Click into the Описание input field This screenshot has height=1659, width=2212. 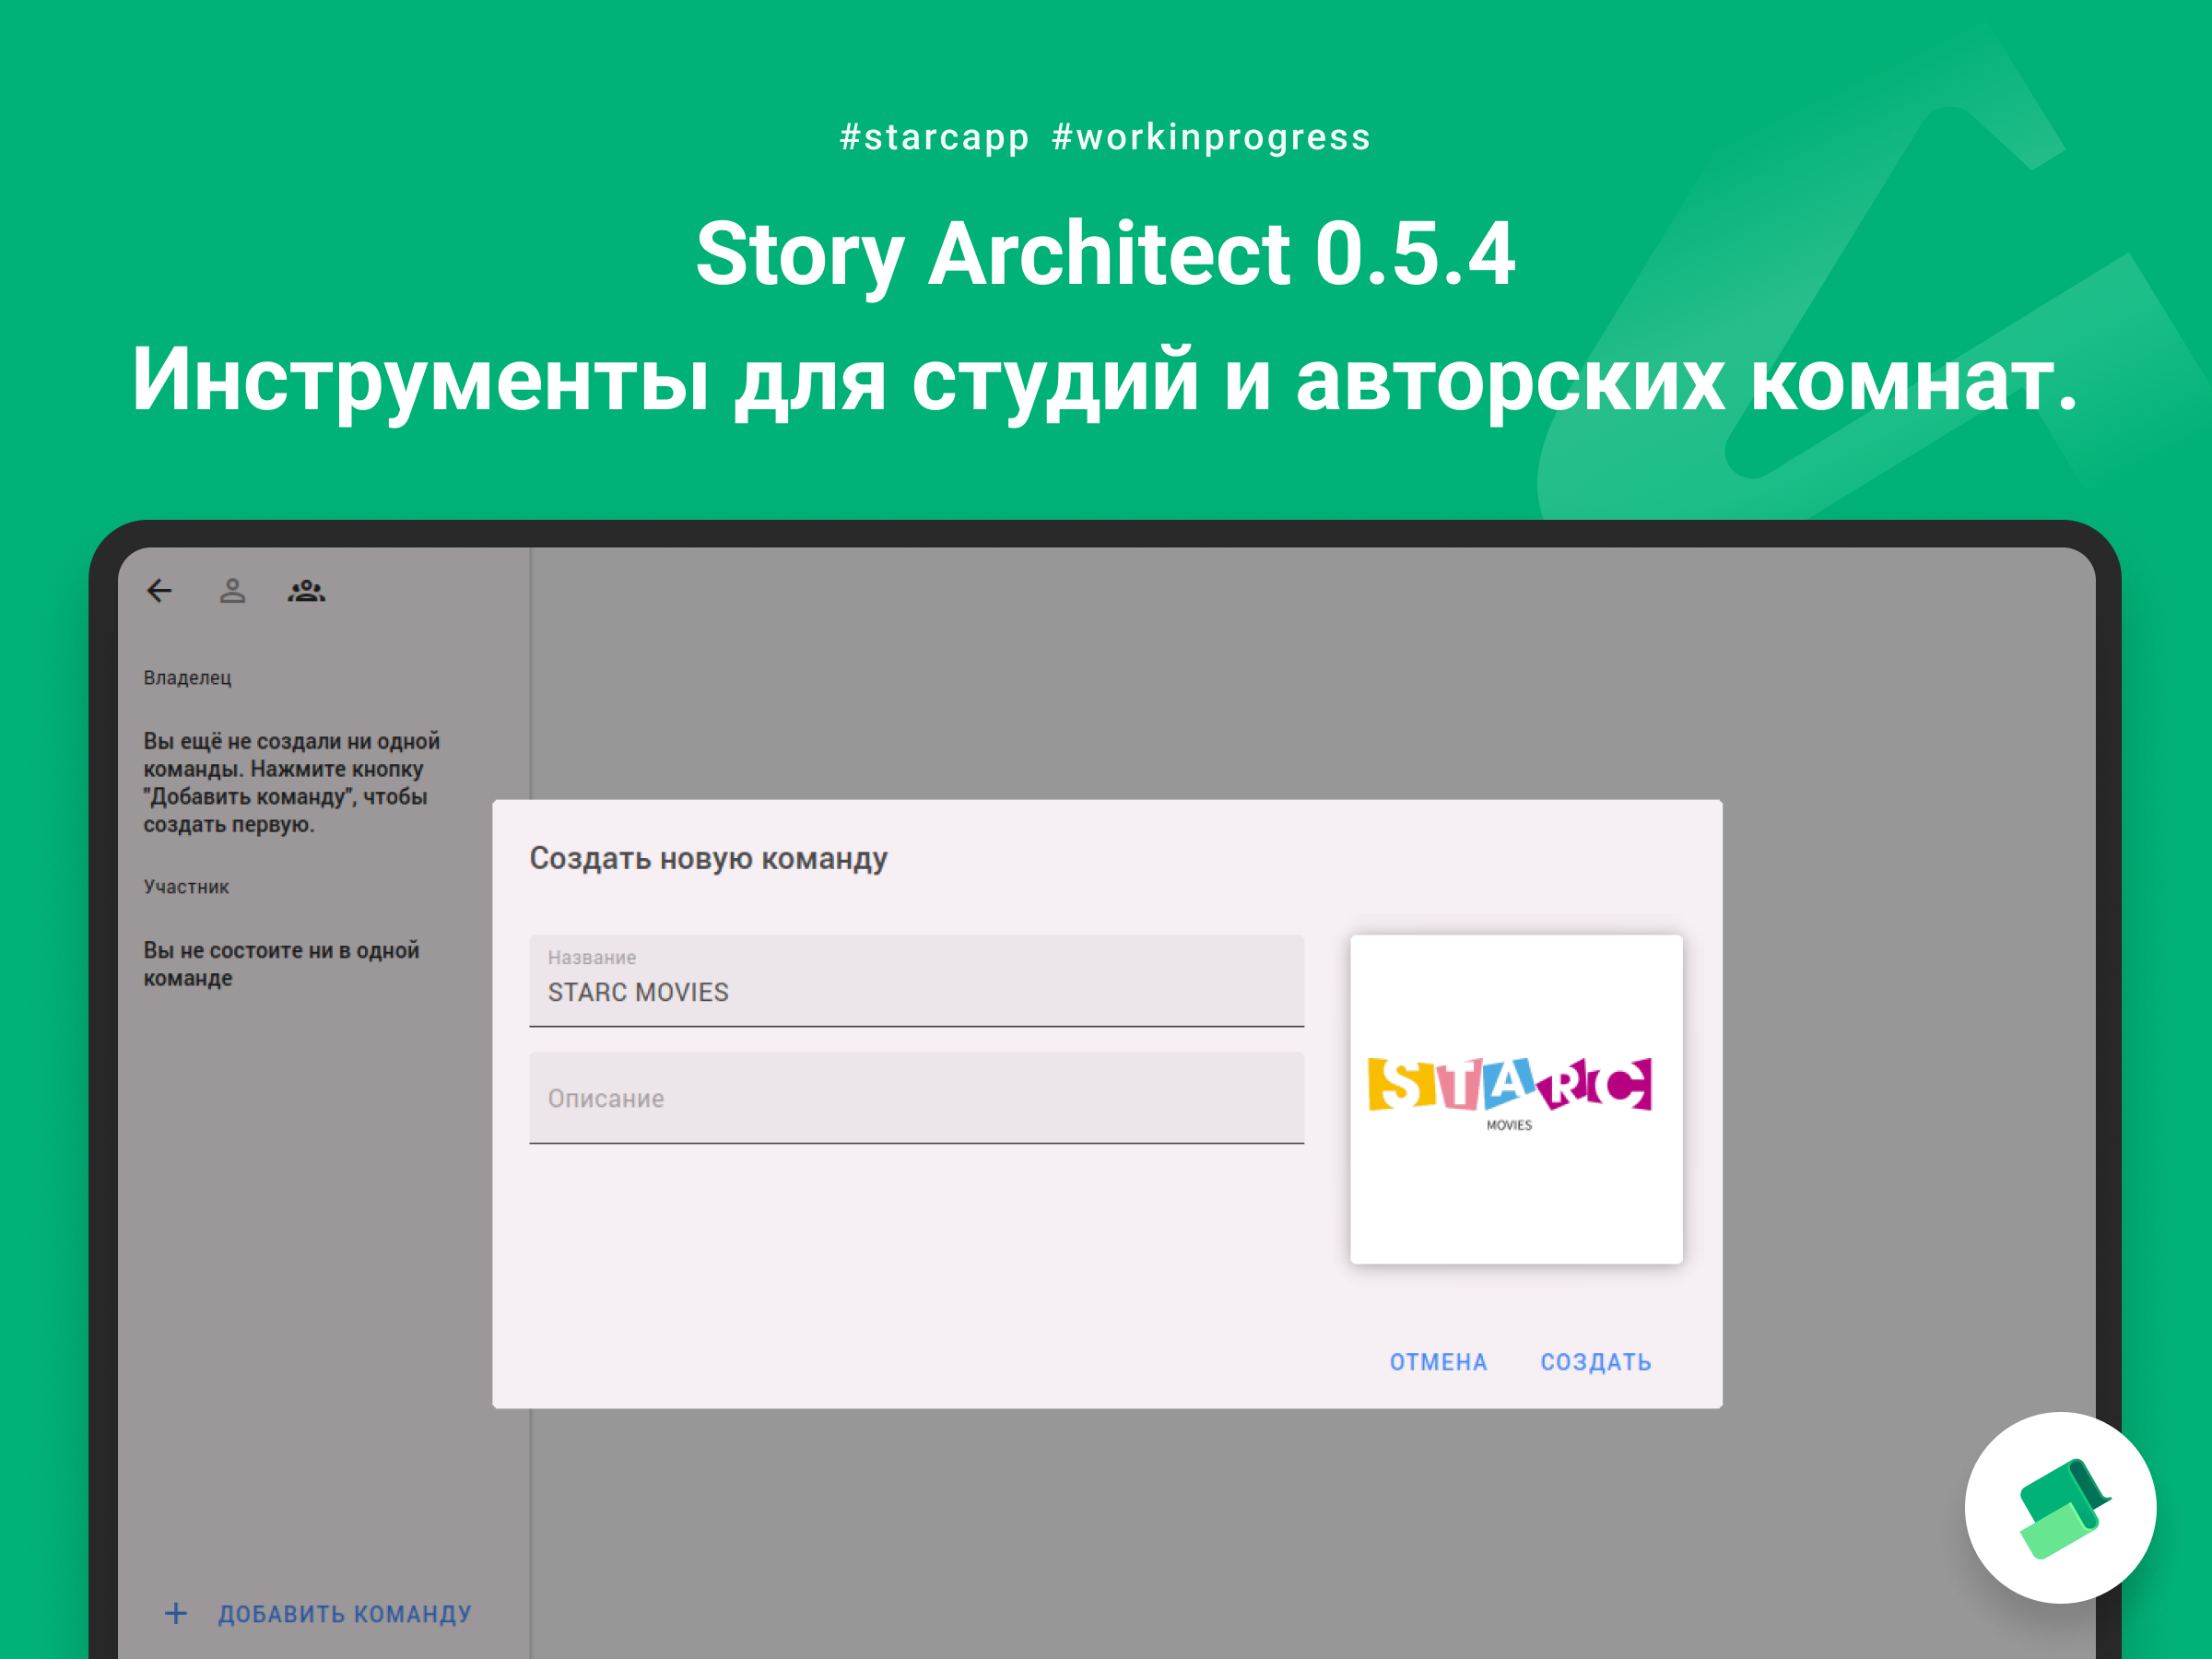917,1097
